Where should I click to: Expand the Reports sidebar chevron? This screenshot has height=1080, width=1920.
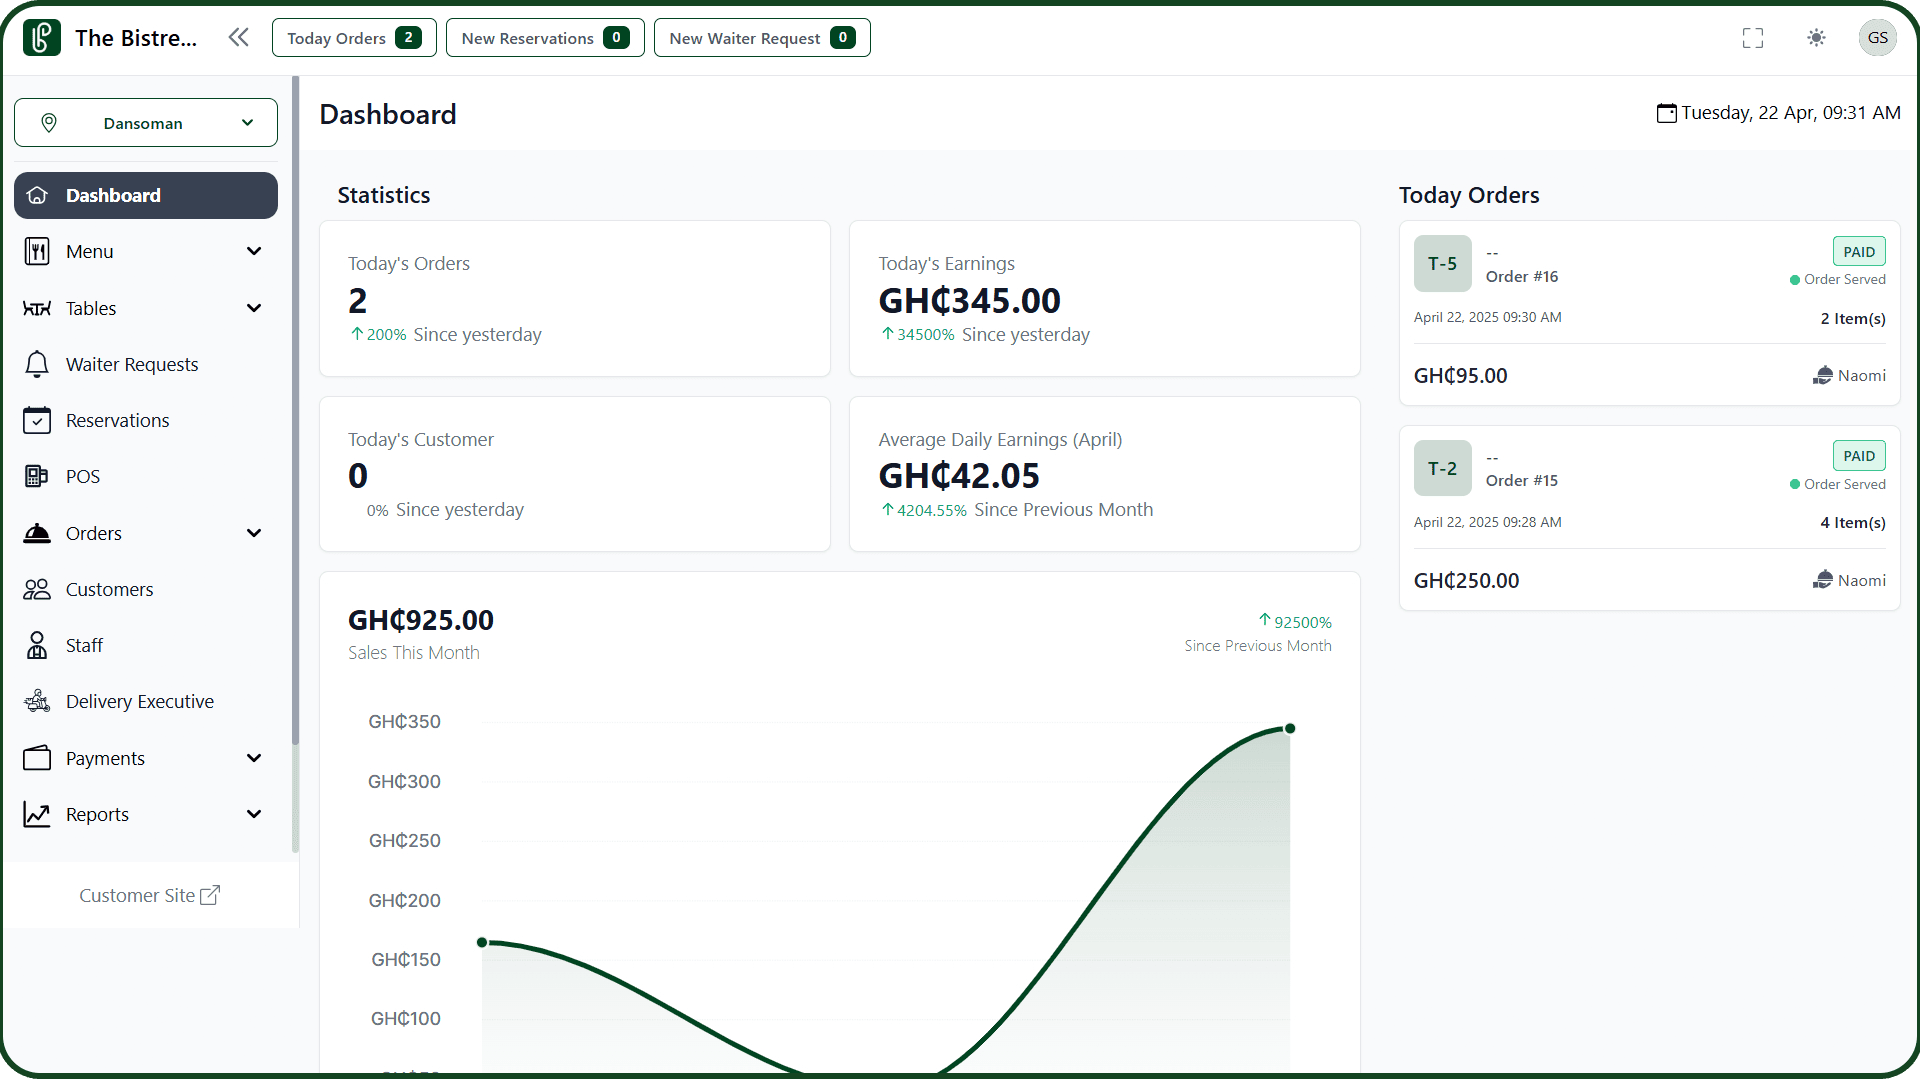(x=254, y=814)
